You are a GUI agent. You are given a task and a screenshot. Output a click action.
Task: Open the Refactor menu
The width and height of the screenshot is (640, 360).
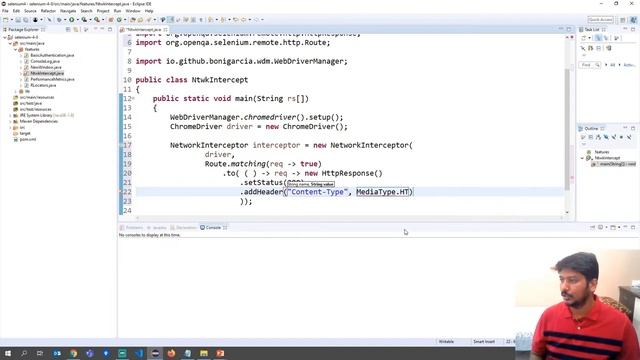(48, 11)
